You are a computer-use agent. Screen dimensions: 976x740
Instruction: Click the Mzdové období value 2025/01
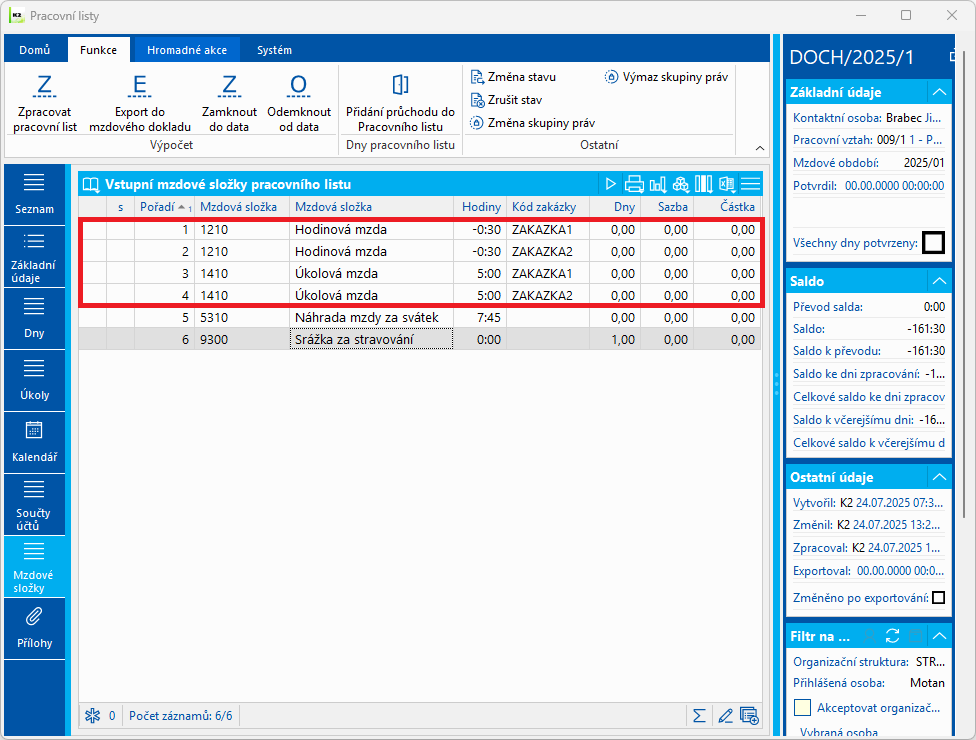[x=924, y=163]
